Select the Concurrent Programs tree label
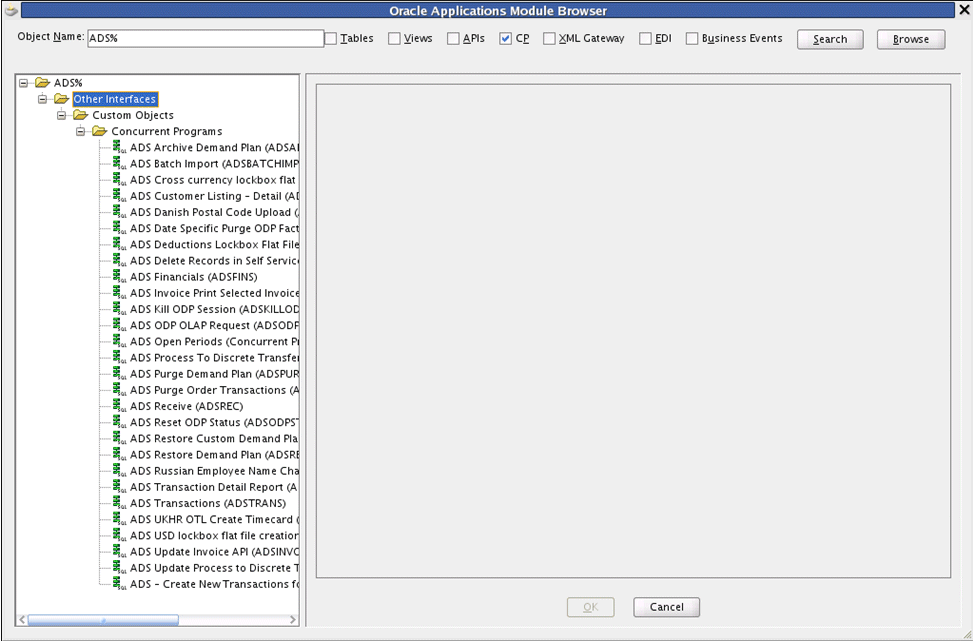This screenshot has width=973, height=641. (166, 131)
